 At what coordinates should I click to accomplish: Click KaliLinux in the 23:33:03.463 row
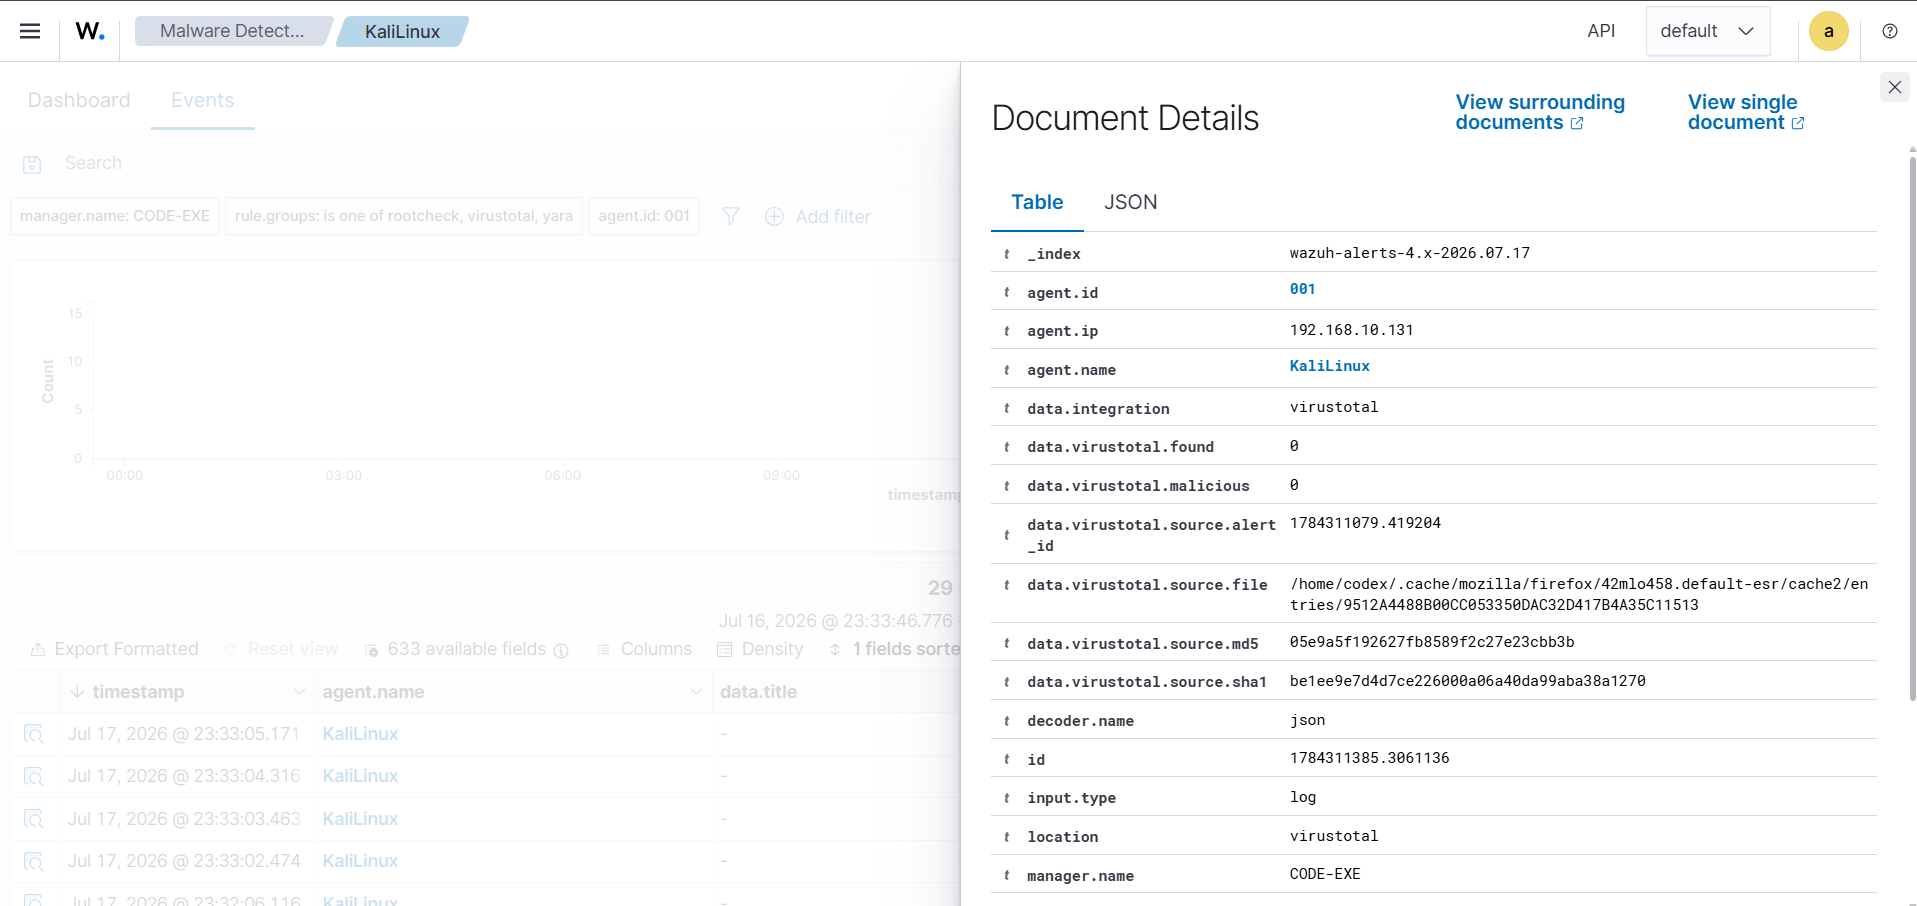[360, 819]
